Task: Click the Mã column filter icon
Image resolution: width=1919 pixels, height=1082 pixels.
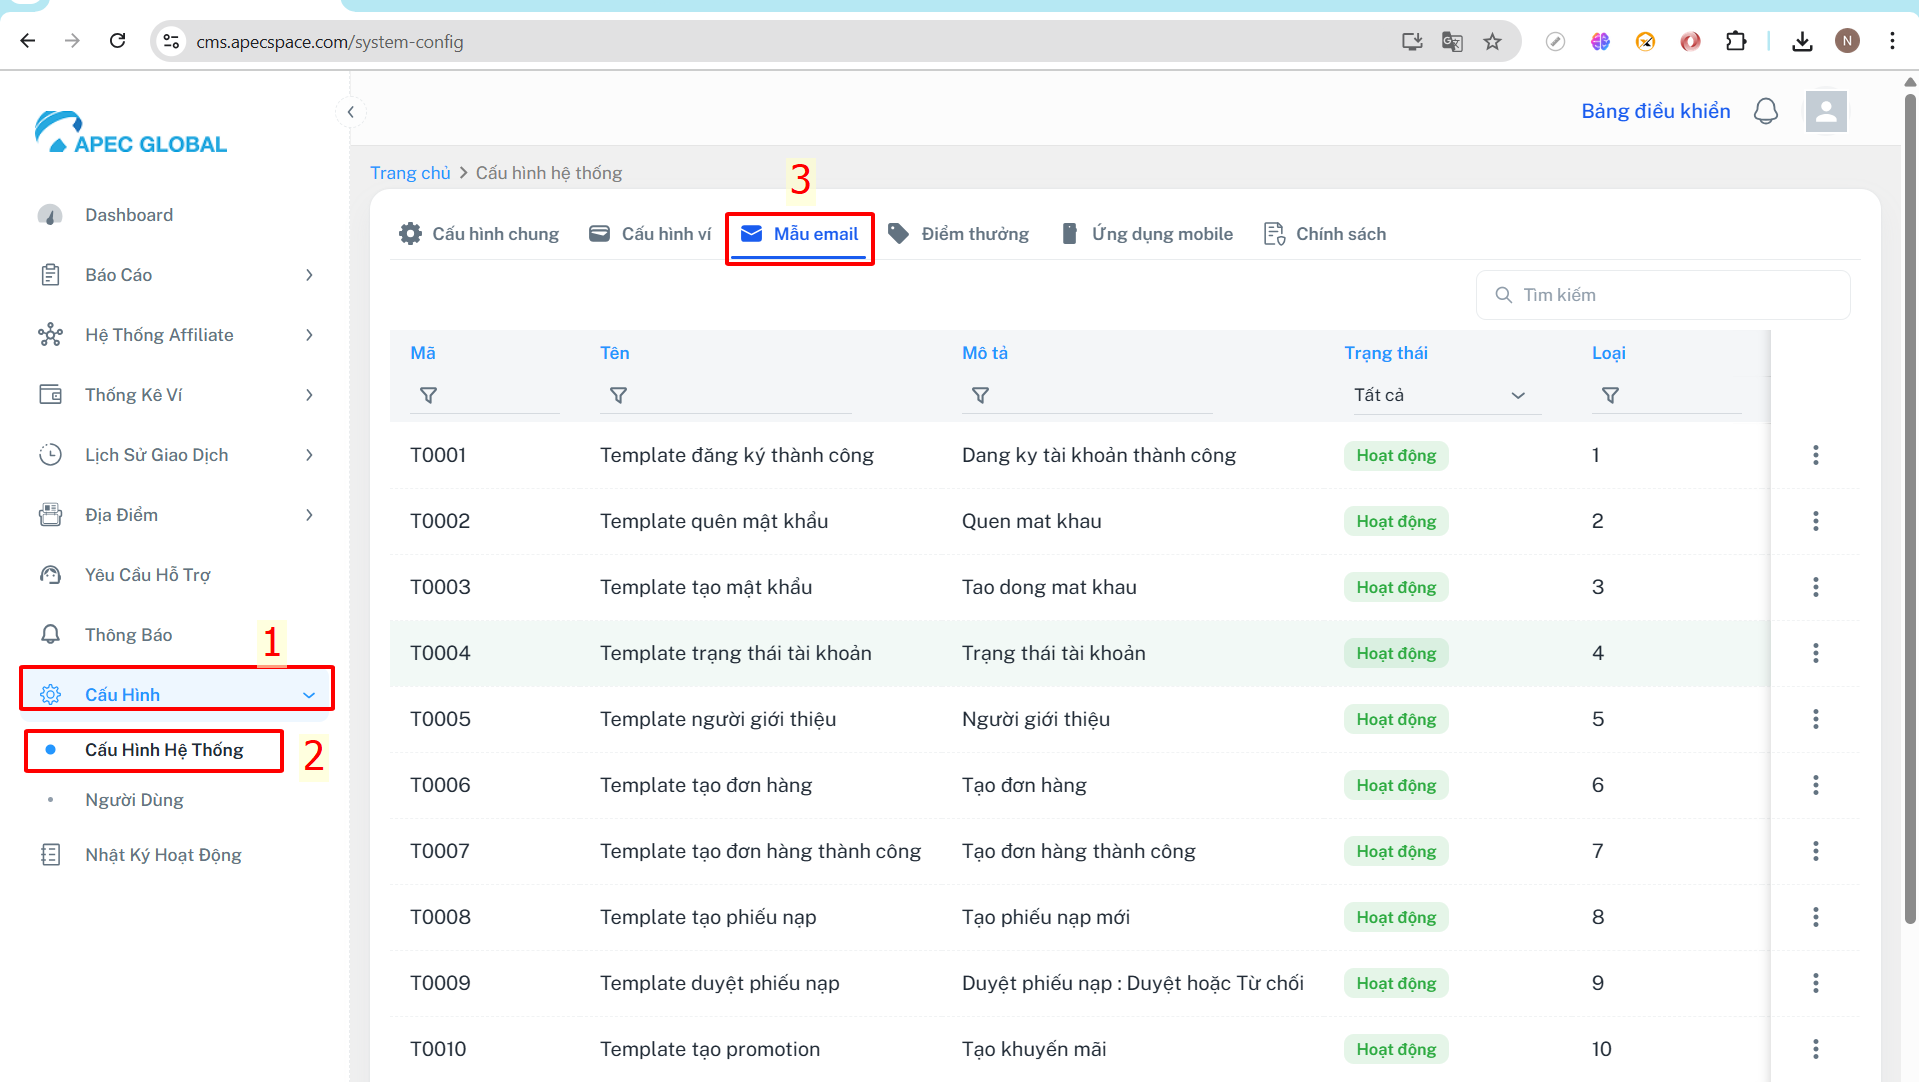Action: (x=428, y=396)
